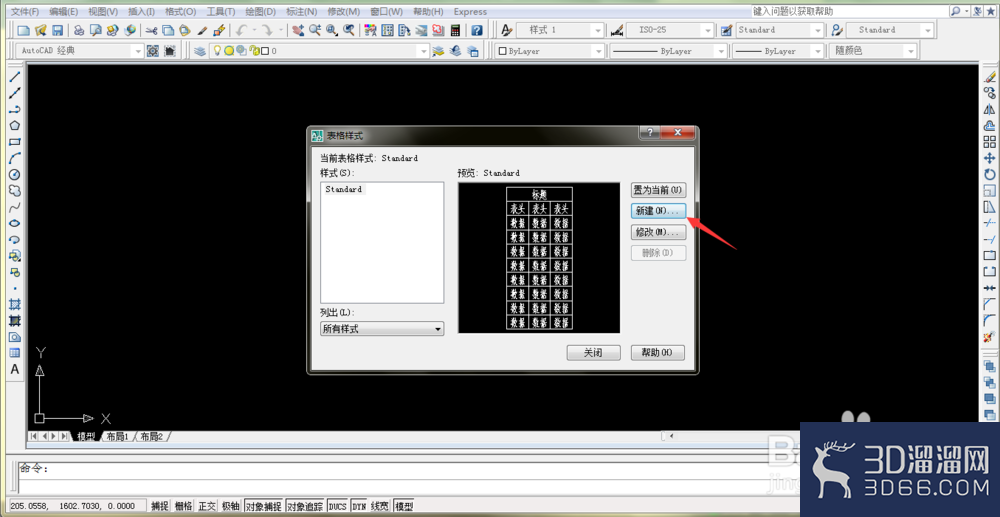
Task: Toggle 捕捉 snap mode in status bar
Action: point(159,506)
